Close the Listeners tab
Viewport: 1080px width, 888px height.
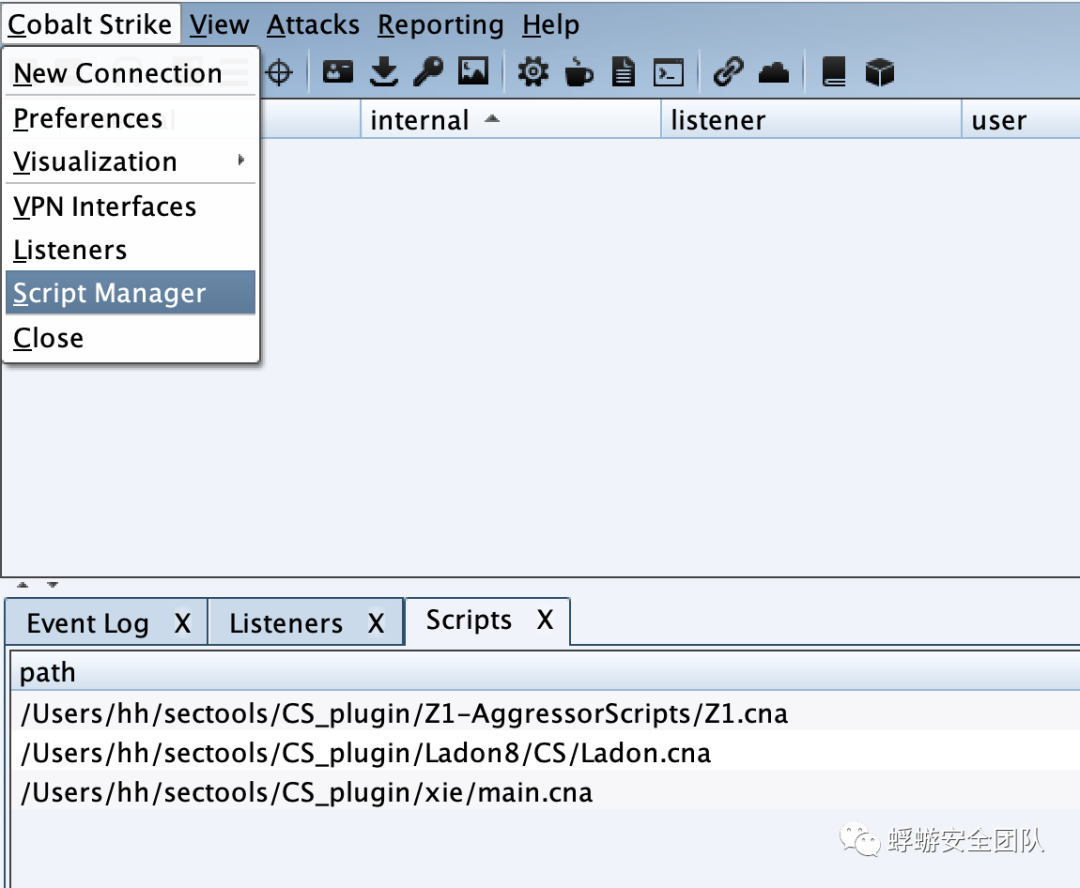tap(375, 623)
